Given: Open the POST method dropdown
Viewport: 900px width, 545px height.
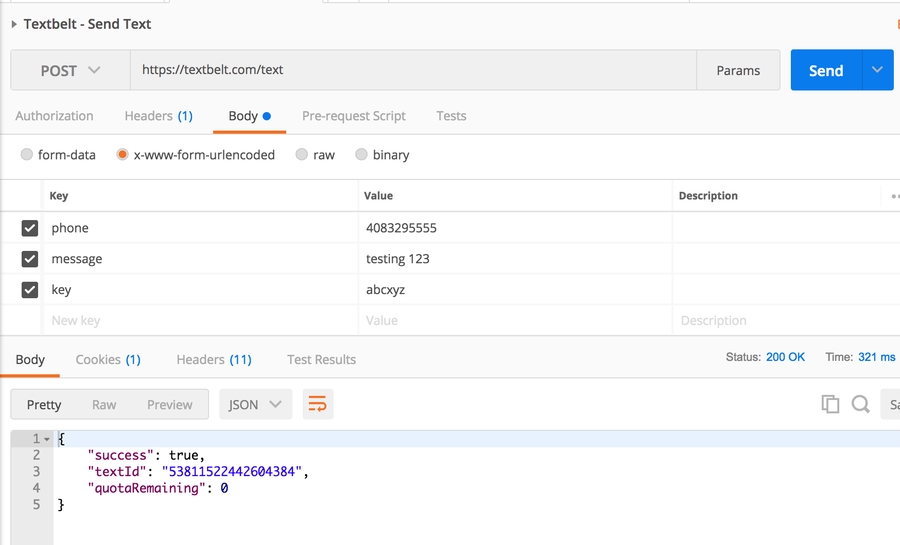Looking at the screenshot, I should 70,71.
